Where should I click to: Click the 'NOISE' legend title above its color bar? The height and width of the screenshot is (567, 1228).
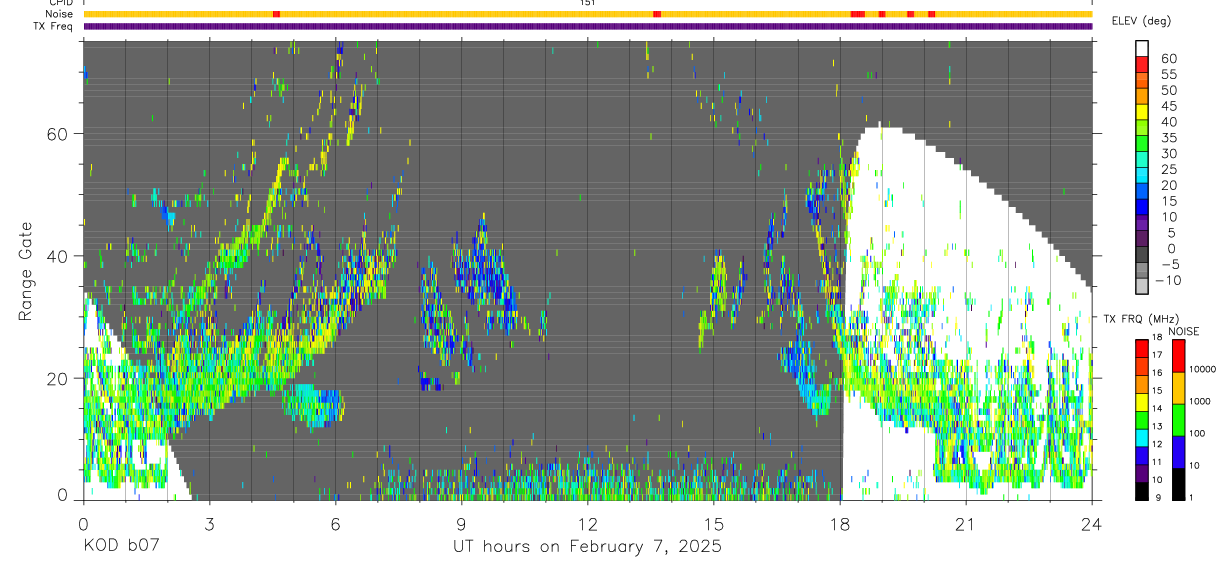coord(1184,331)
